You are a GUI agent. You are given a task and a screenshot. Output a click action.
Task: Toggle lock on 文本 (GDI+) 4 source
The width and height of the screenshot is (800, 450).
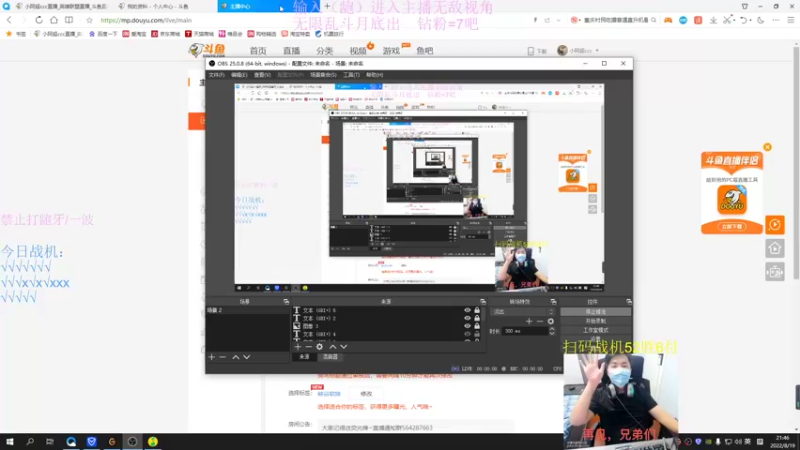click(x=477, y=334)
